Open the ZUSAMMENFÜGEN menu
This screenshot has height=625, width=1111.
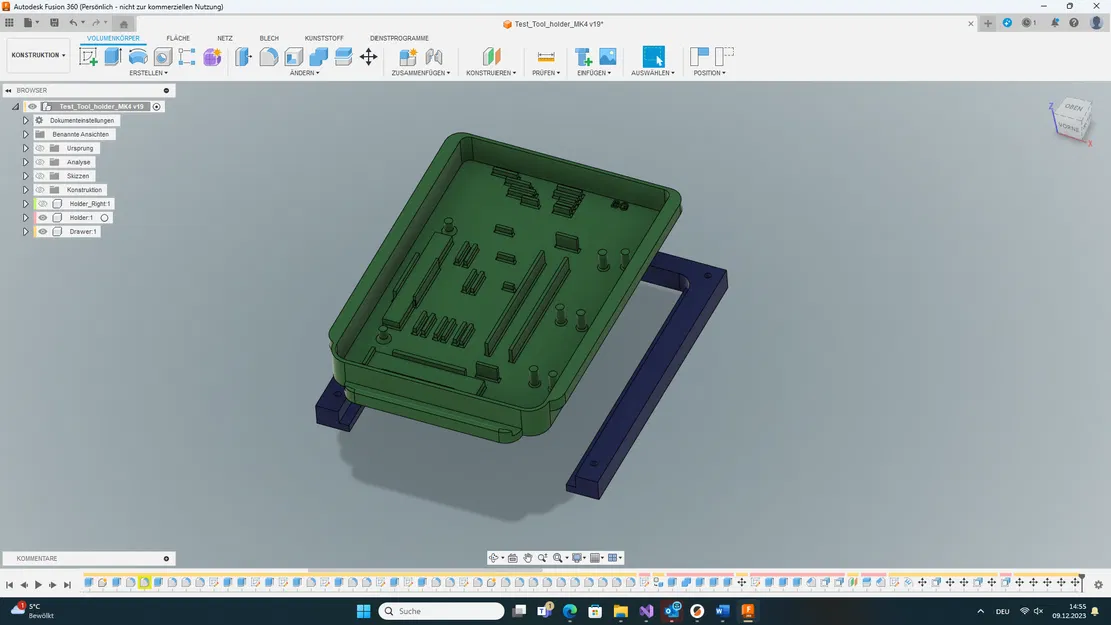[421, 73]
